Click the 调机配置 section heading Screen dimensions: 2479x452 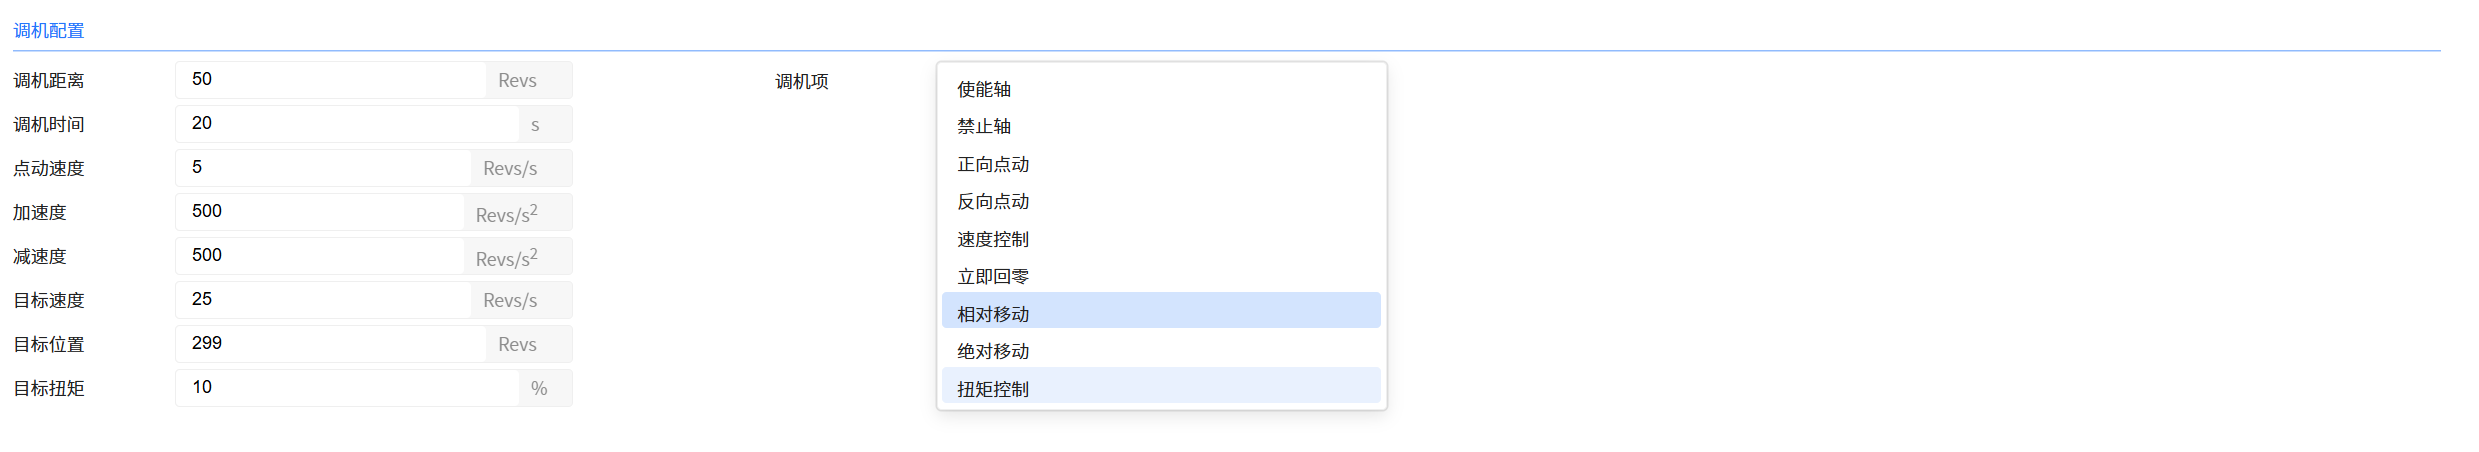click(x=49, y=31)
